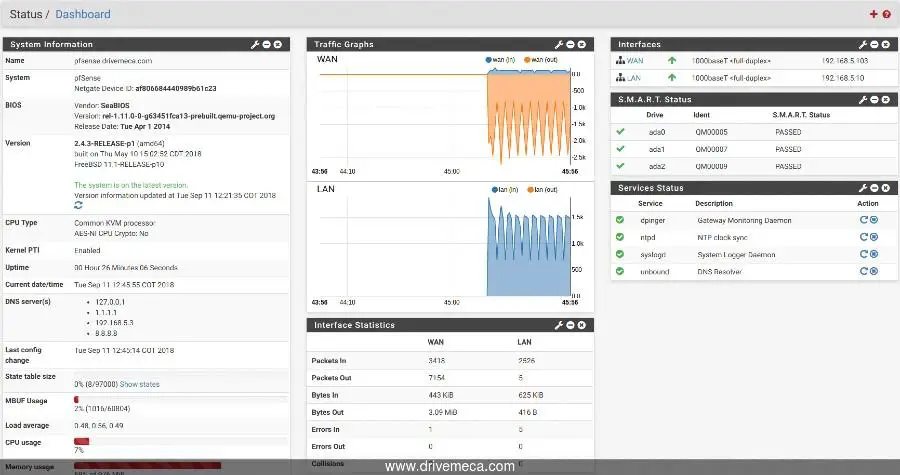Viewport: 900px width, 475px height.
Task: Open Traffic Graphs widget settings wrench
Action: [x=559, y=44]
